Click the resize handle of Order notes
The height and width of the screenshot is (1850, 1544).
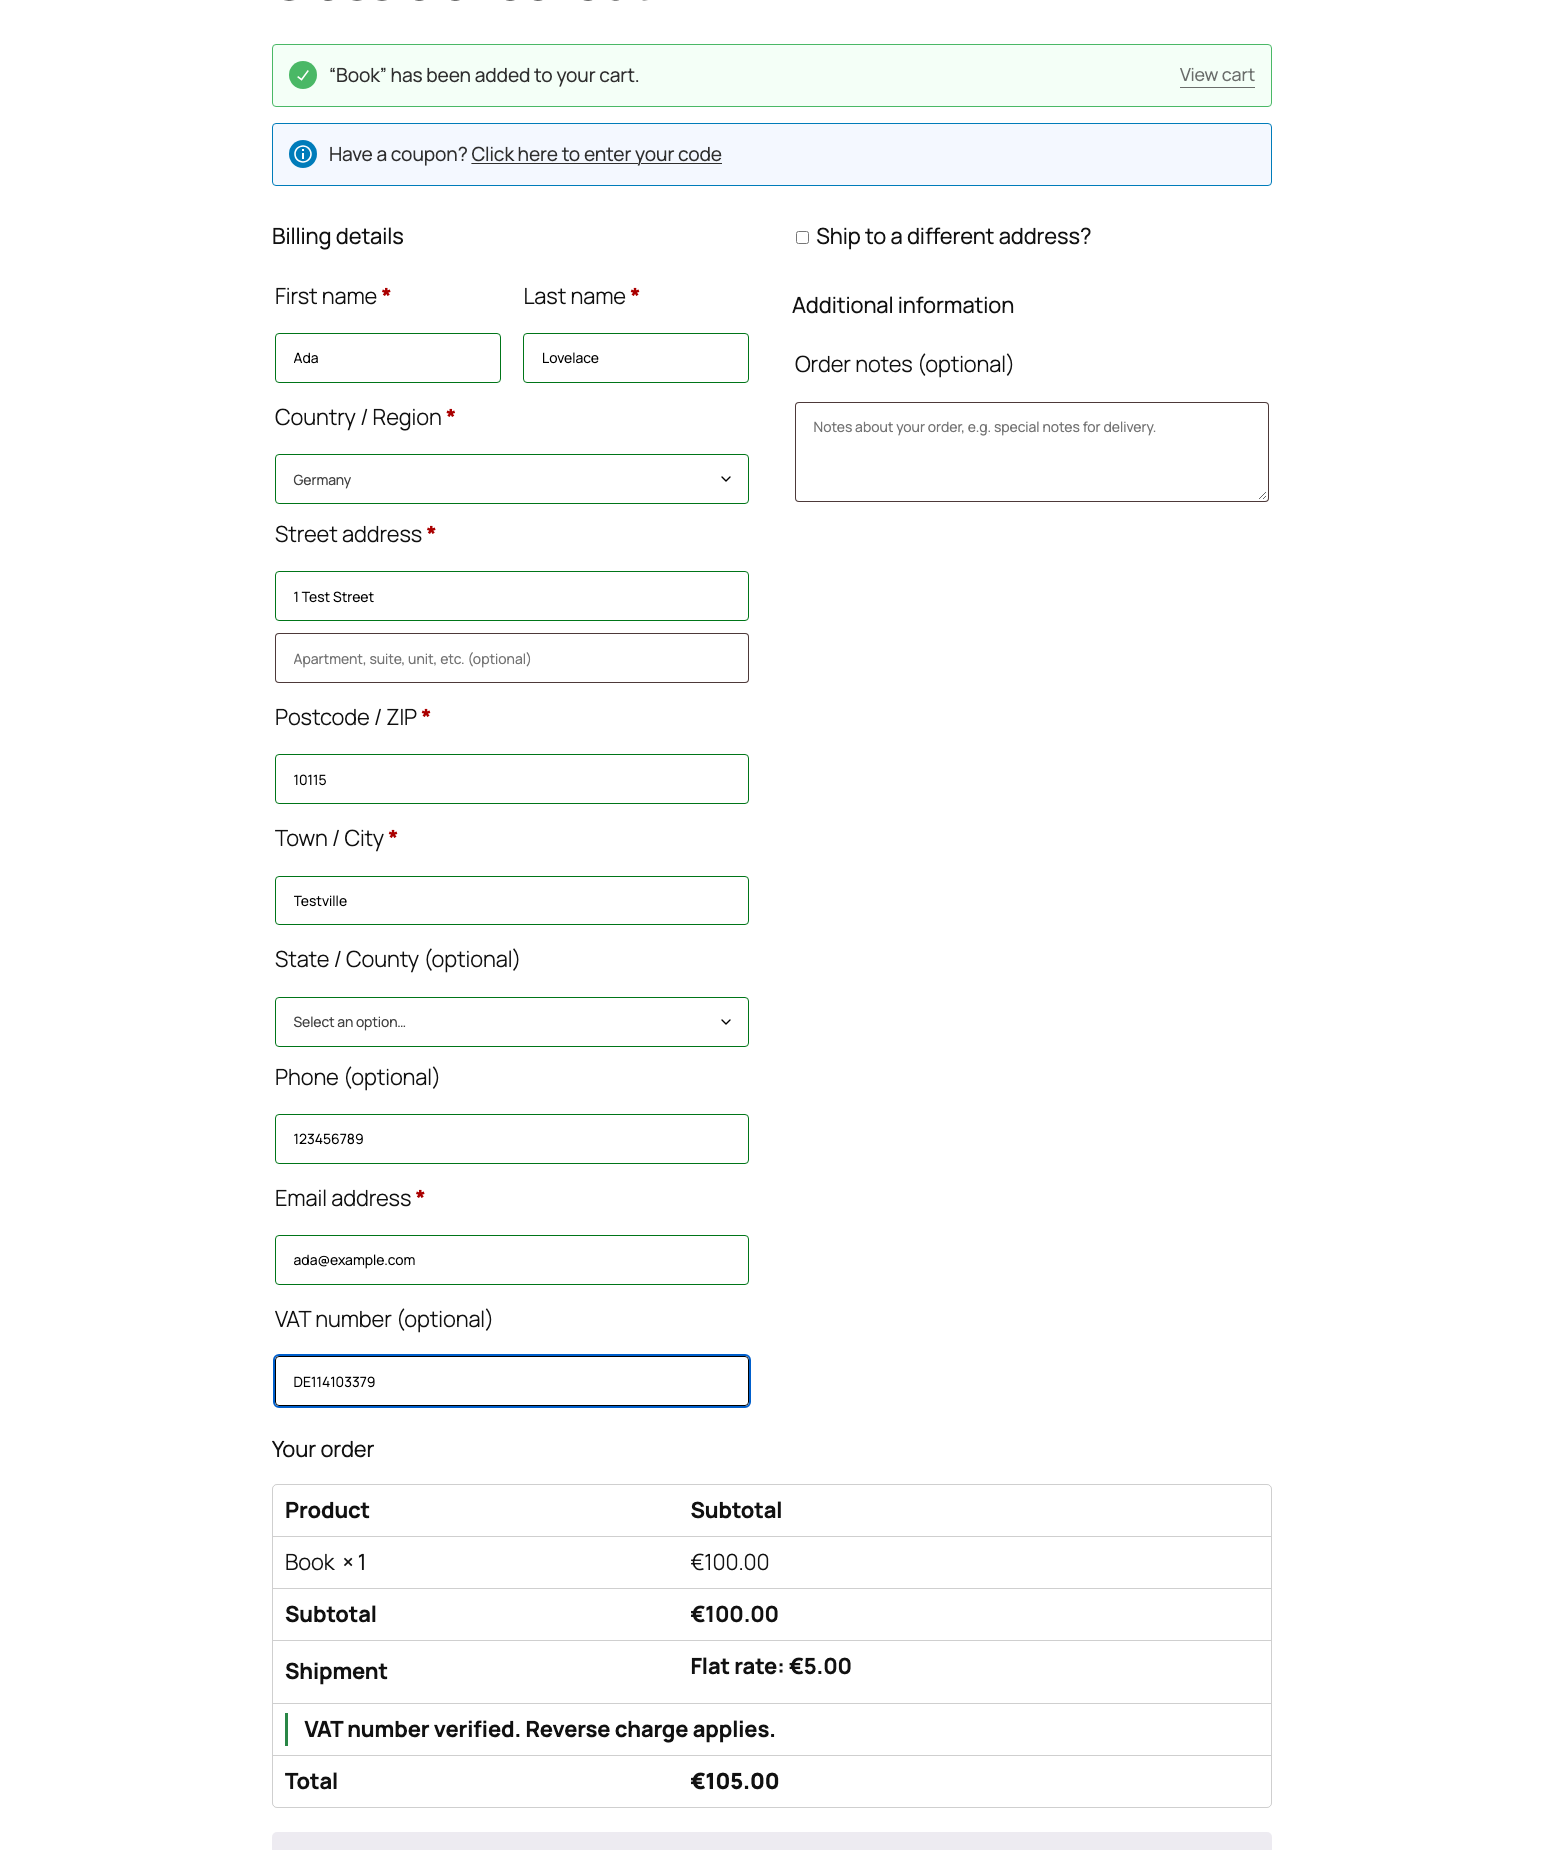1262,495
